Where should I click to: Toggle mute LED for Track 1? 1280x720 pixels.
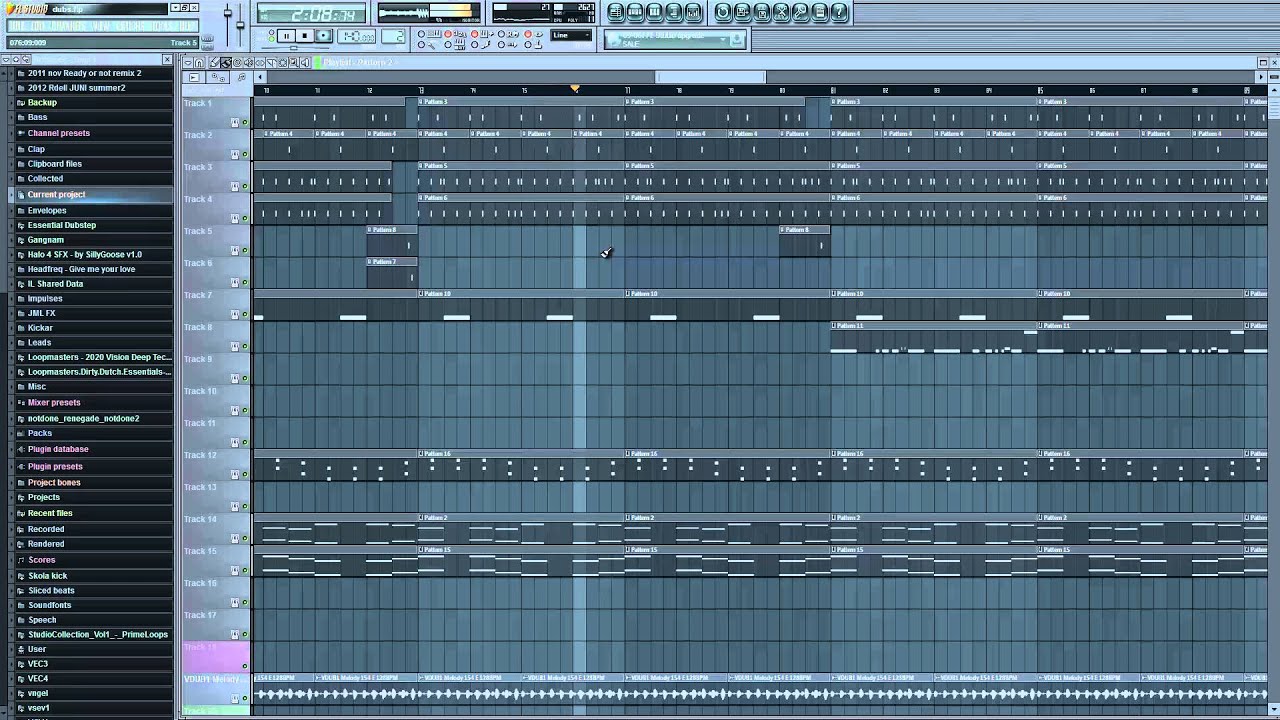245,122
